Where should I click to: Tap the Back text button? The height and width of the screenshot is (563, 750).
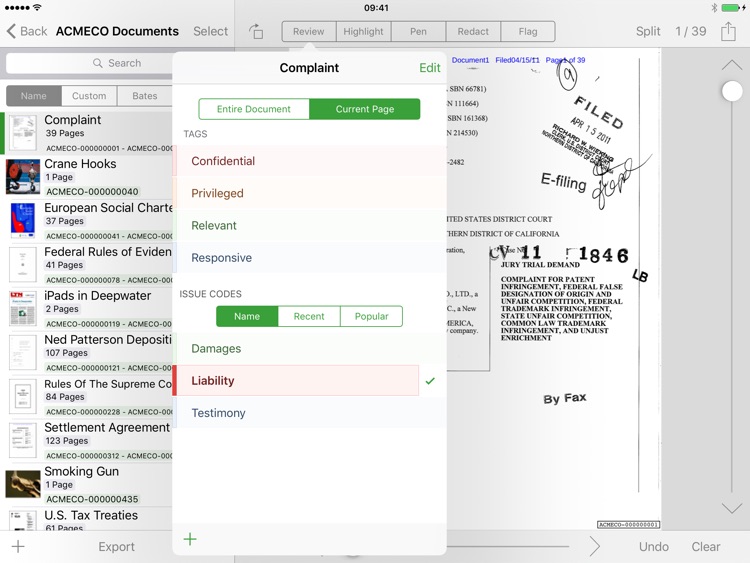(x=33, y=31)
